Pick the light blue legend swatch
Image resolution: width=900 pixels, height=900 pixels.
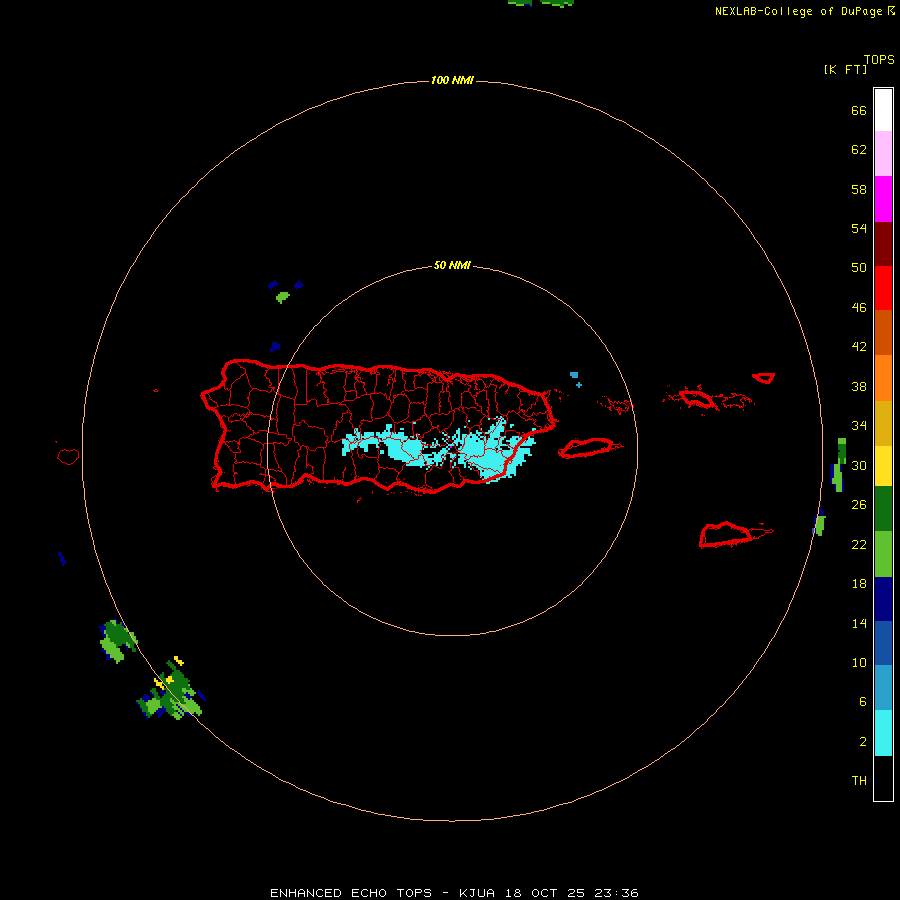coord(883,688)
